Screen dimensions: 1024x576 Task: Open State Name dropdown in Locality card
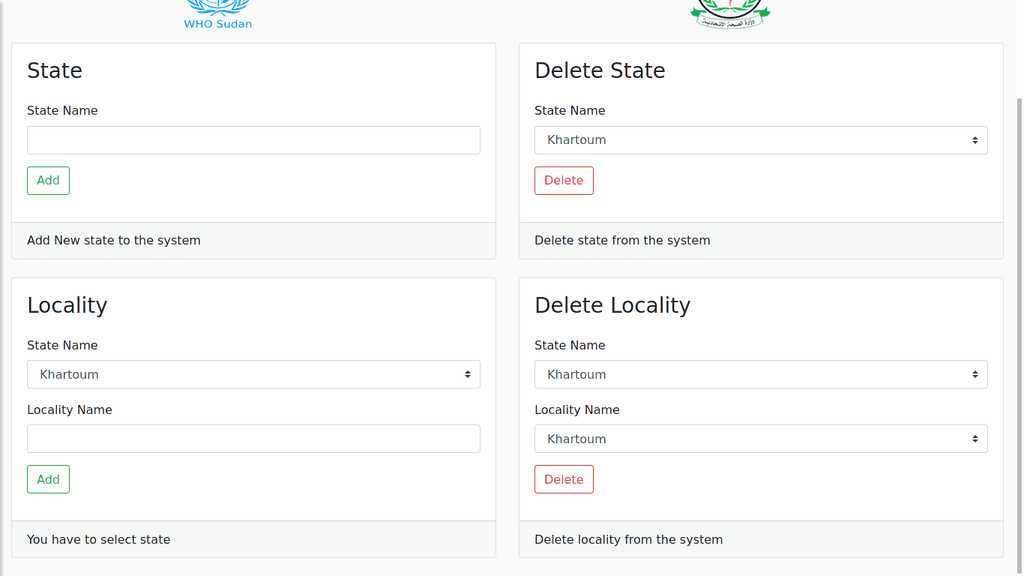253,375
